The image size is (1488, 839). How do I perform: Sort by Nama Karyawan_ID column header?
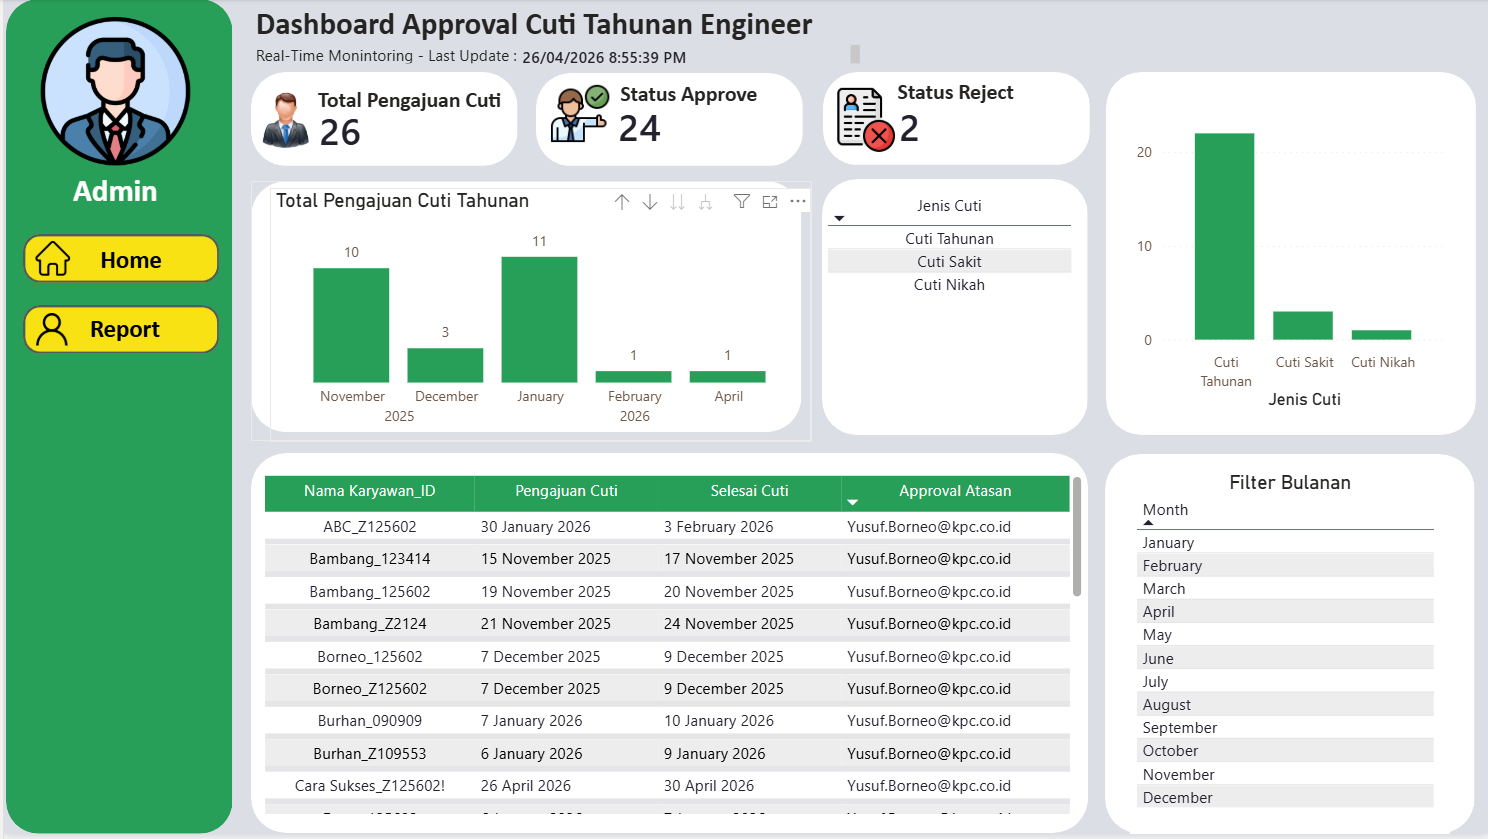pos(369,491)
